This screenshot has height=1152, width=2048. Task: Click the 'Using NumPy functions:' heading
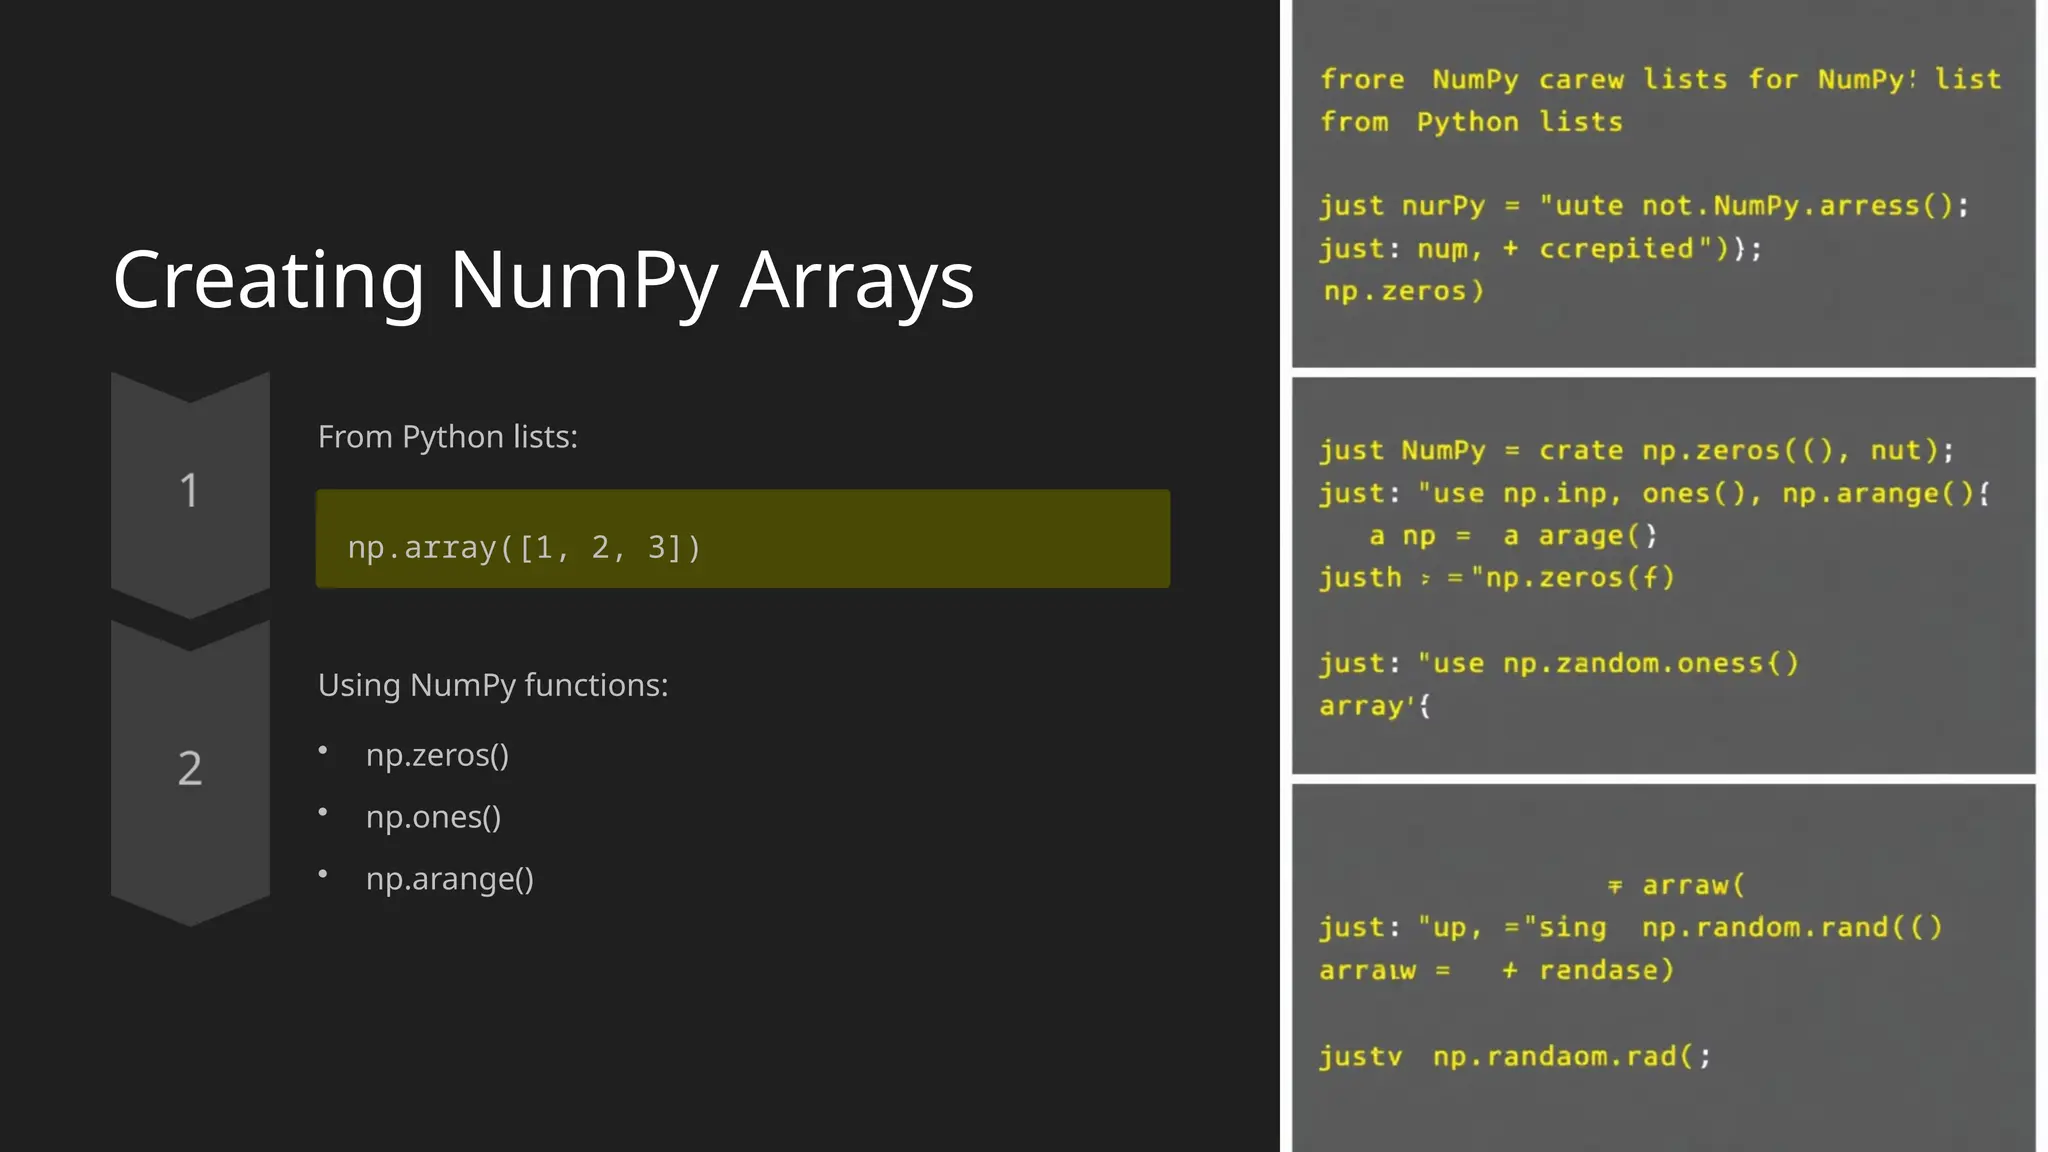[x=493, y=685]
